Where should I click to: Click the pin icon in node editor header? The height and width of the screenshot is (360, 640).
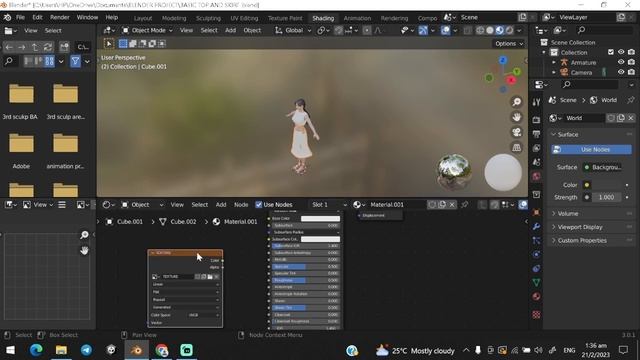tap(464, 204)
